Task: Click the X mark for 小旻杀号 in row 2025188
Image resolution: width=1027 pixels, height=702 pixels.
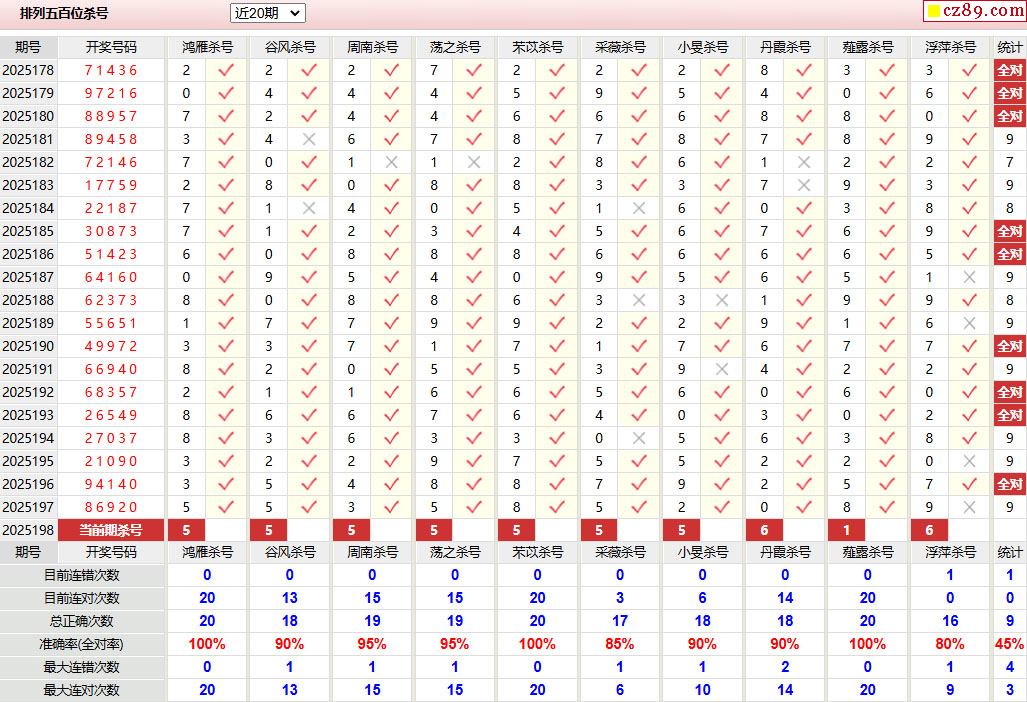Action: click(x=722, y=300)
